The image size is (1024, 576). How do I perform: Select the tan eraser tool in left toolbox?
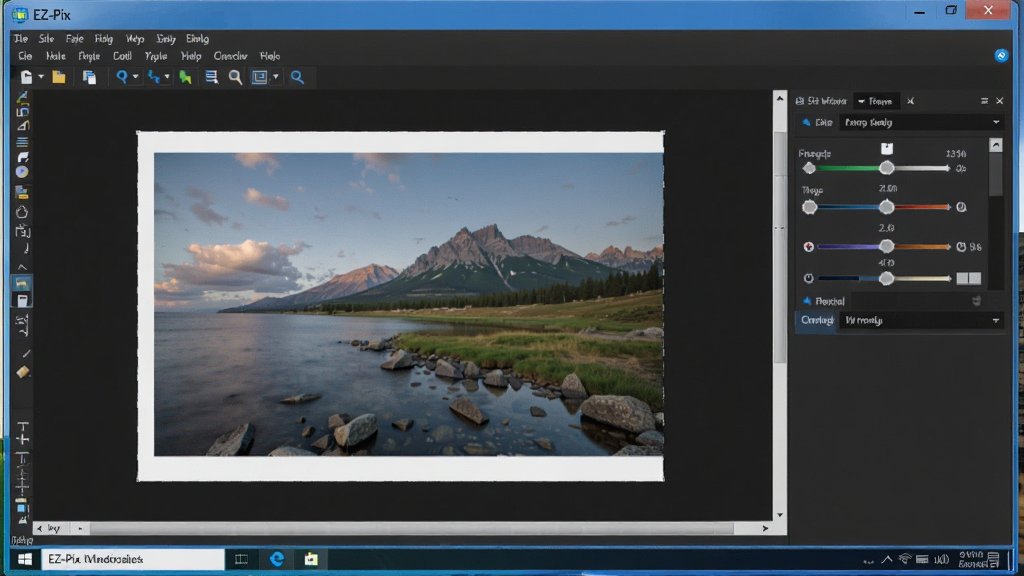coord(23,372)
